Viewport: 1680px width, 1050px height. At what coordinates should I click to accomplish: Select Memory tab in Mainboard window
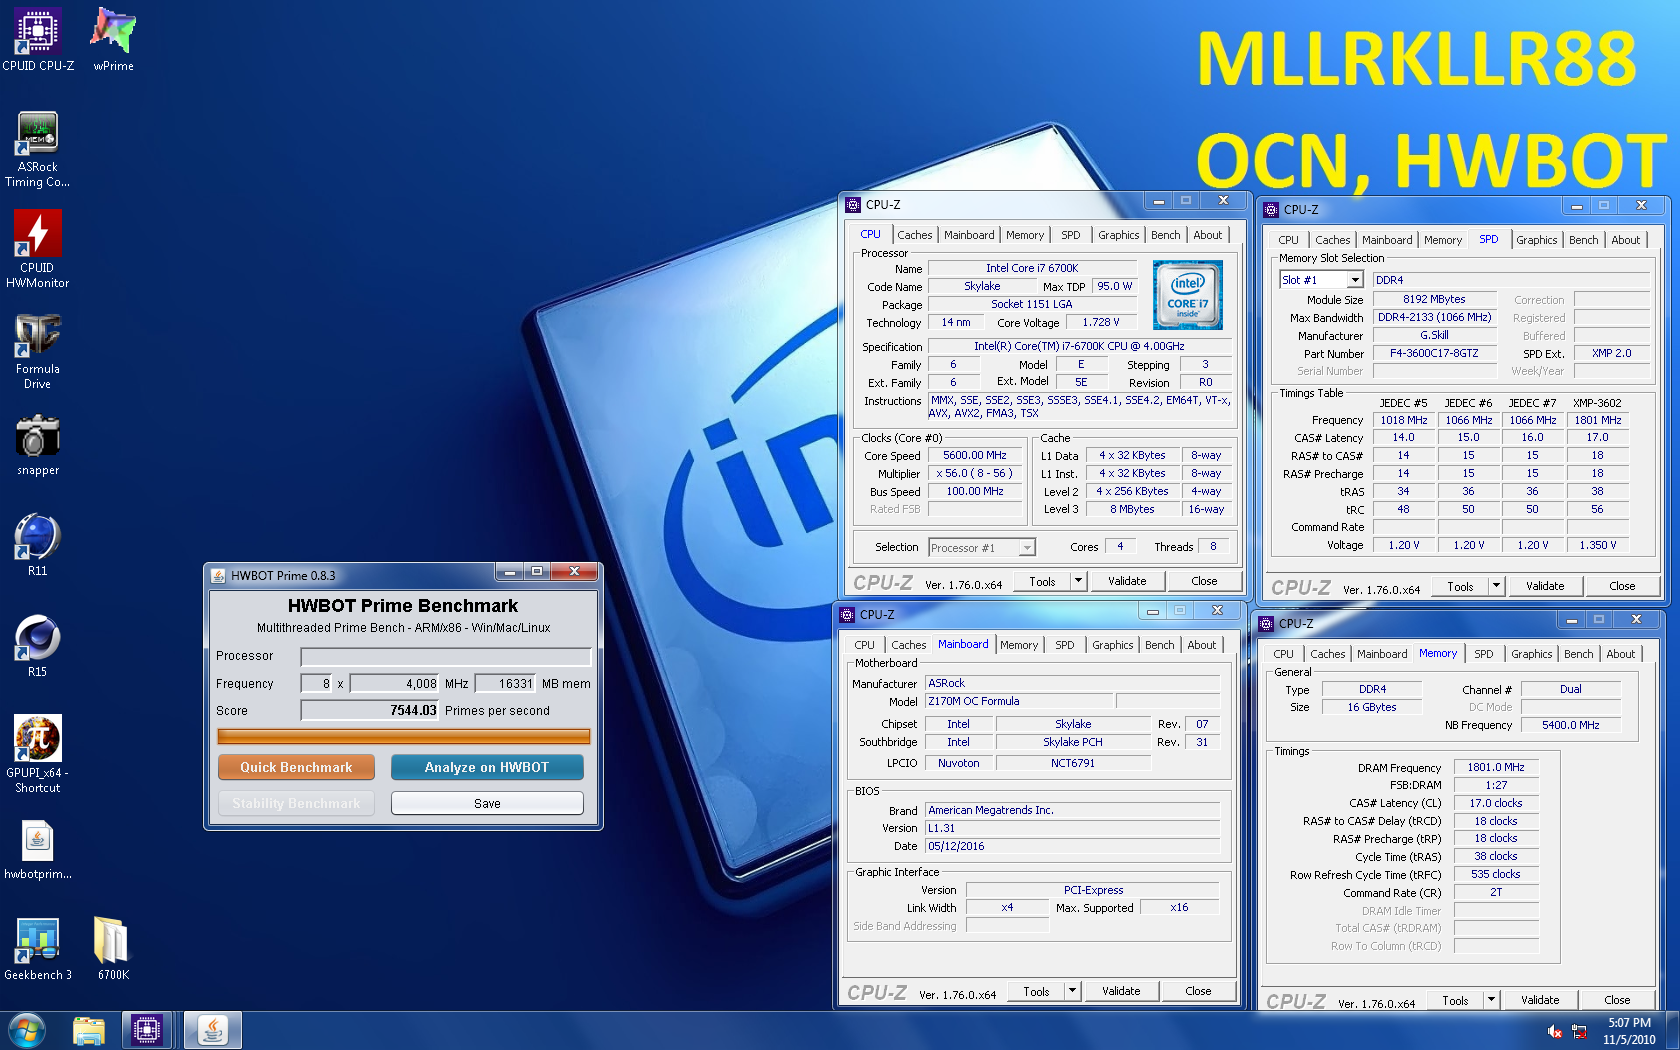pyautogui.click(x=1019, y=645)
